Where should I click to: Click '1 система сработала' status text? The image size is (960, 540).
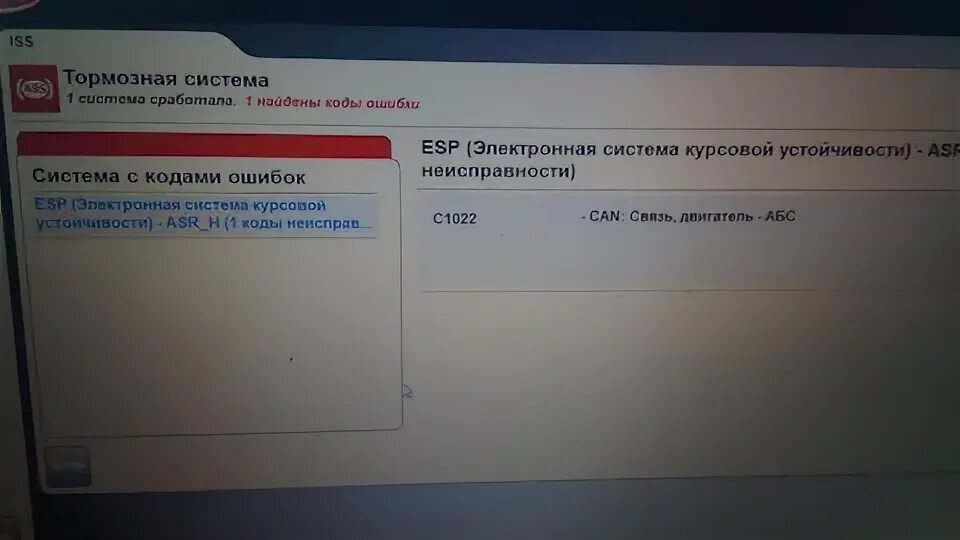click(x=150, y=99)
